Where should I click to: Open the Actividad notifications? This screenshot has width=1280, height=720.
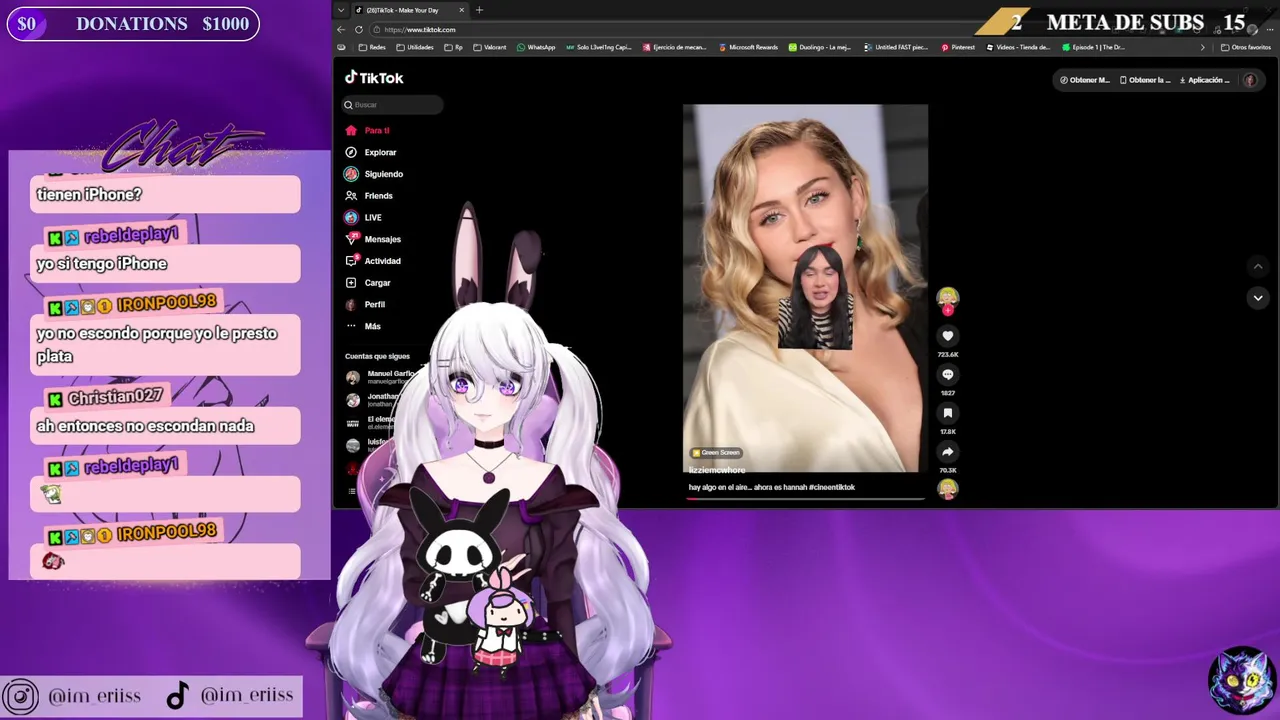coord(373,261)
